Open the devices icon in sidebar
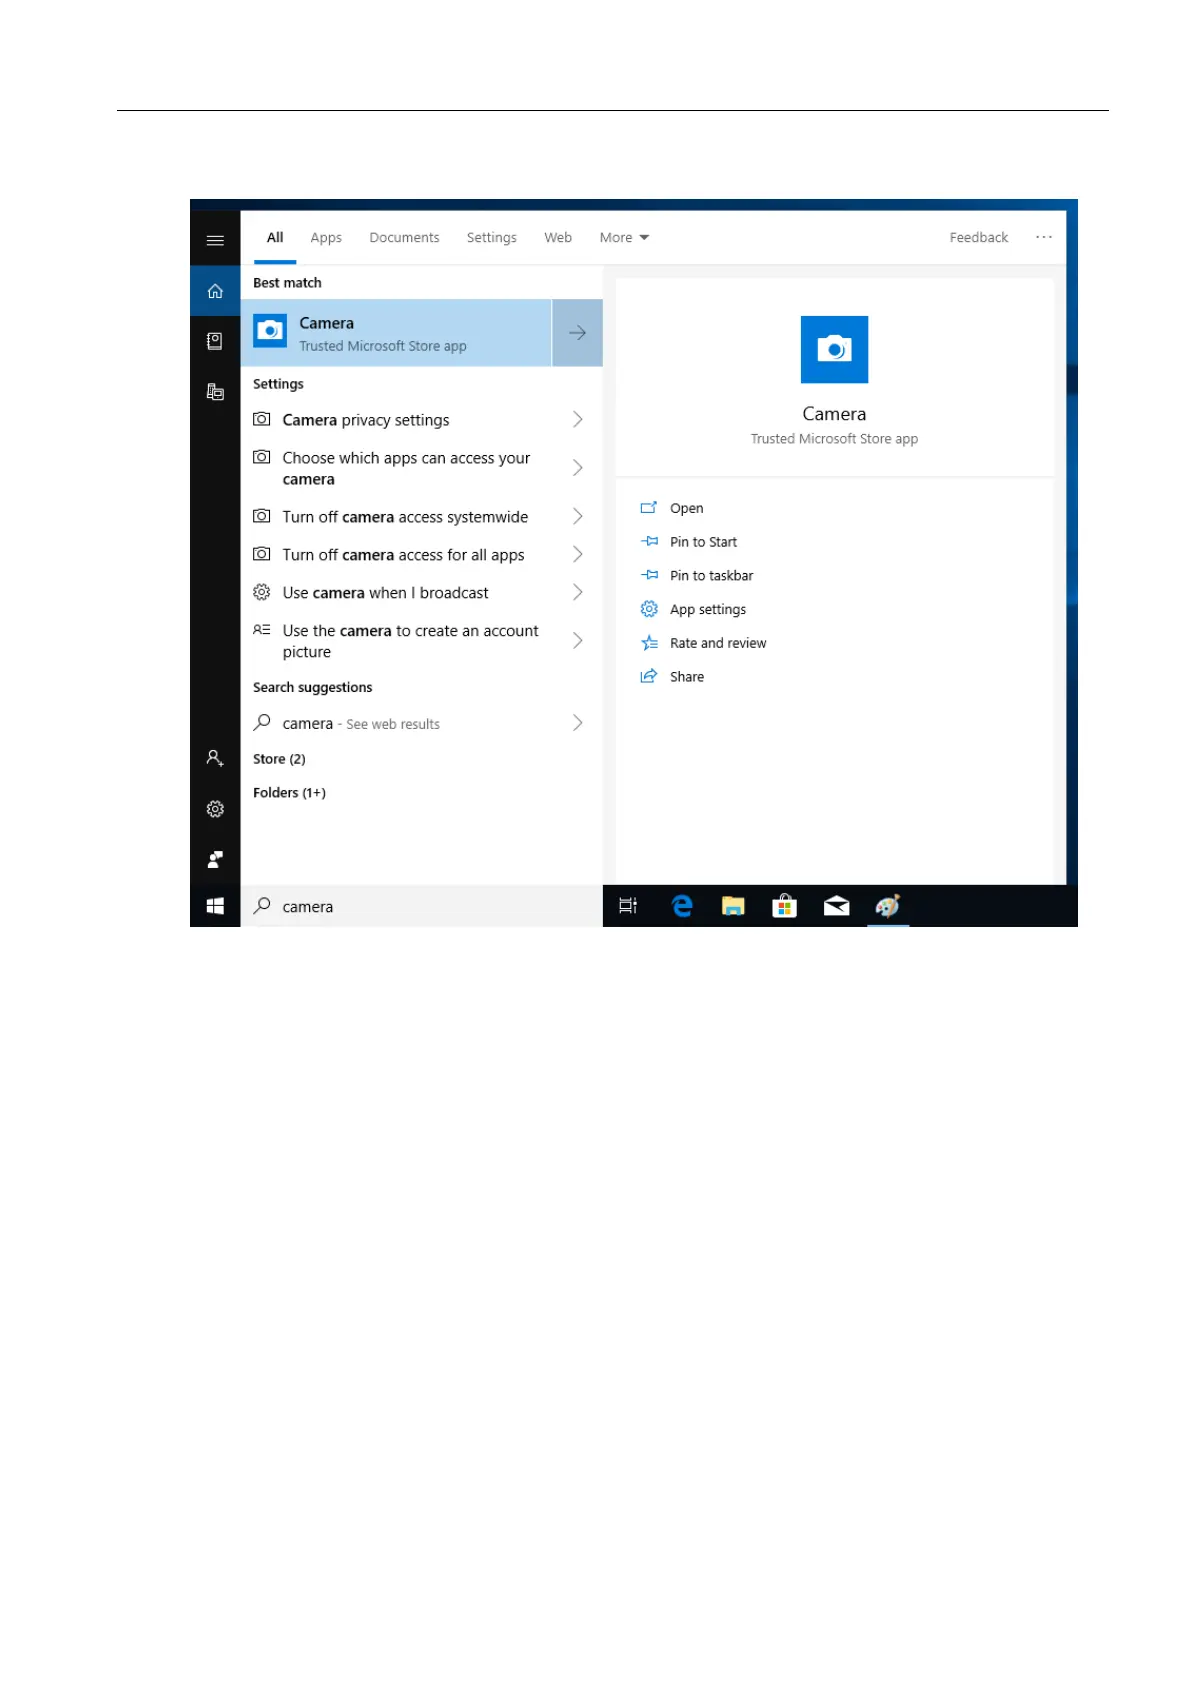 (215, 391)
